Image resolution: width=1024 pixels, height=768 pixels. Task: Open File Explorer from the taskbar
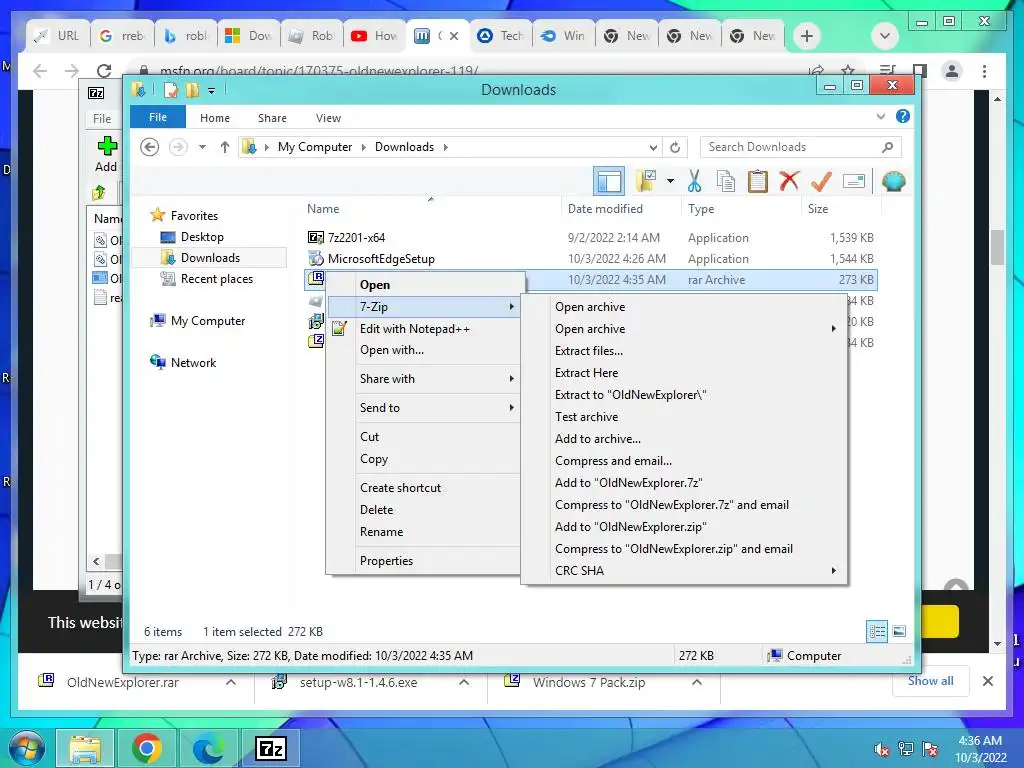pos(85,748)
